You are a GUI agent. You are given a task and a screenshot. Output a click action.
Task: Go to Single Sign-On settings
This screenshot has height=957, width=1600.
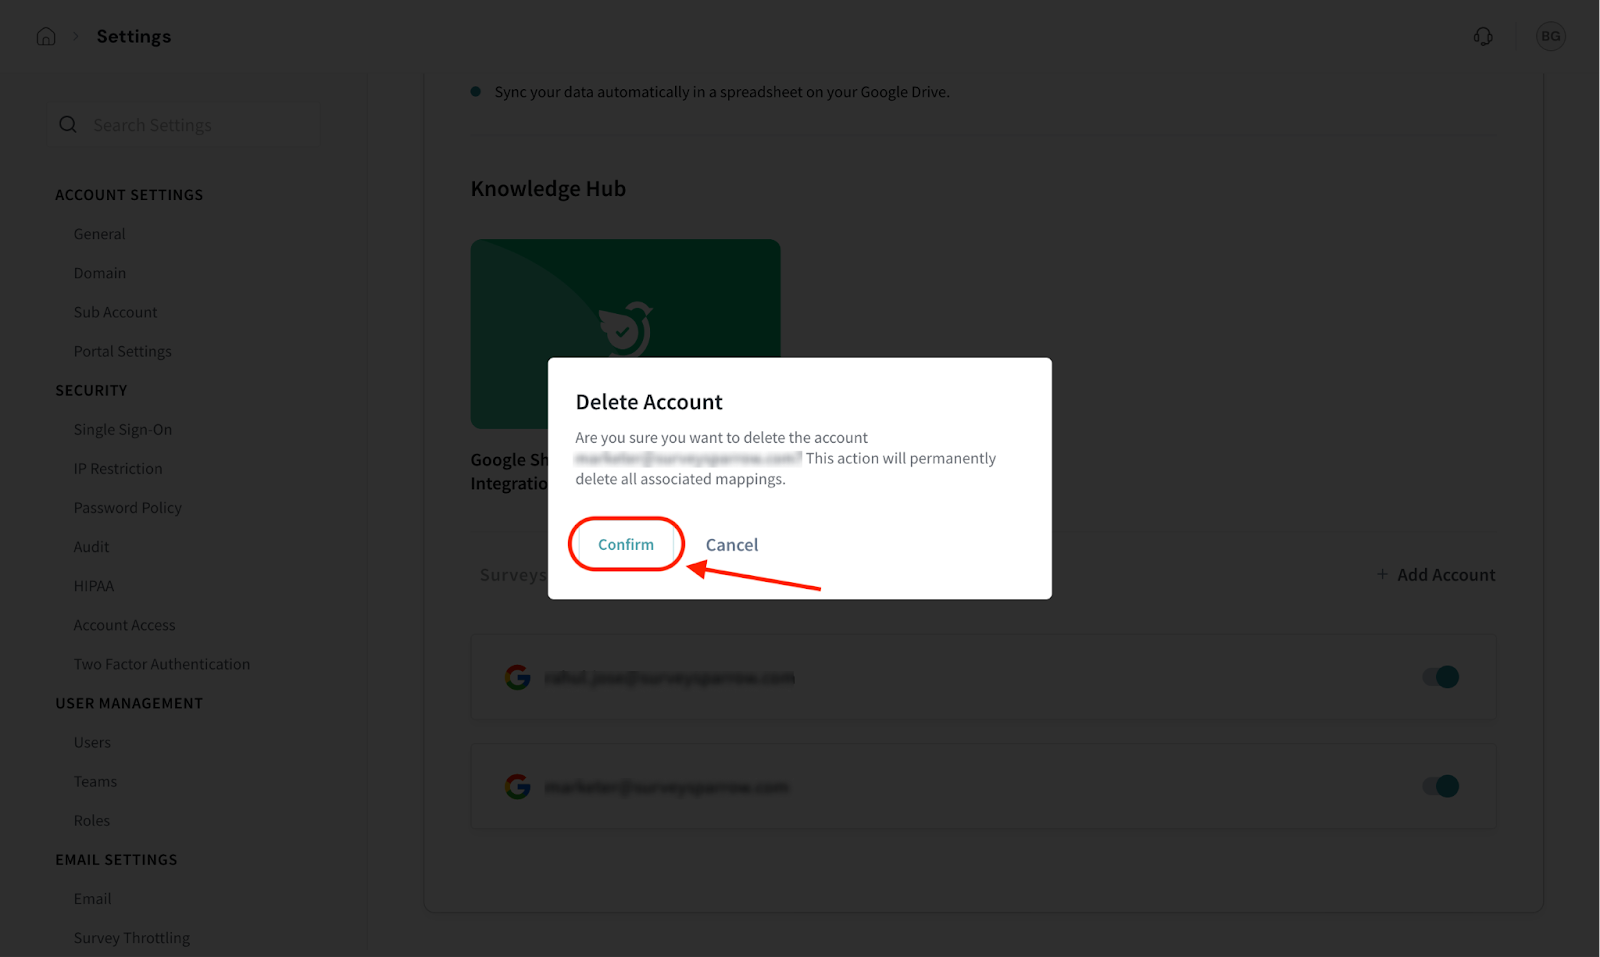click(x=123, y=430)
